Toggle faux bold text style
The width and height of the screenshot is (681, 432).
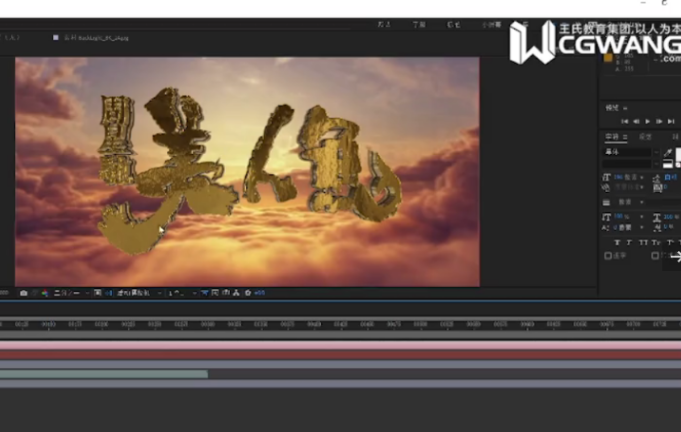point(617,242)
